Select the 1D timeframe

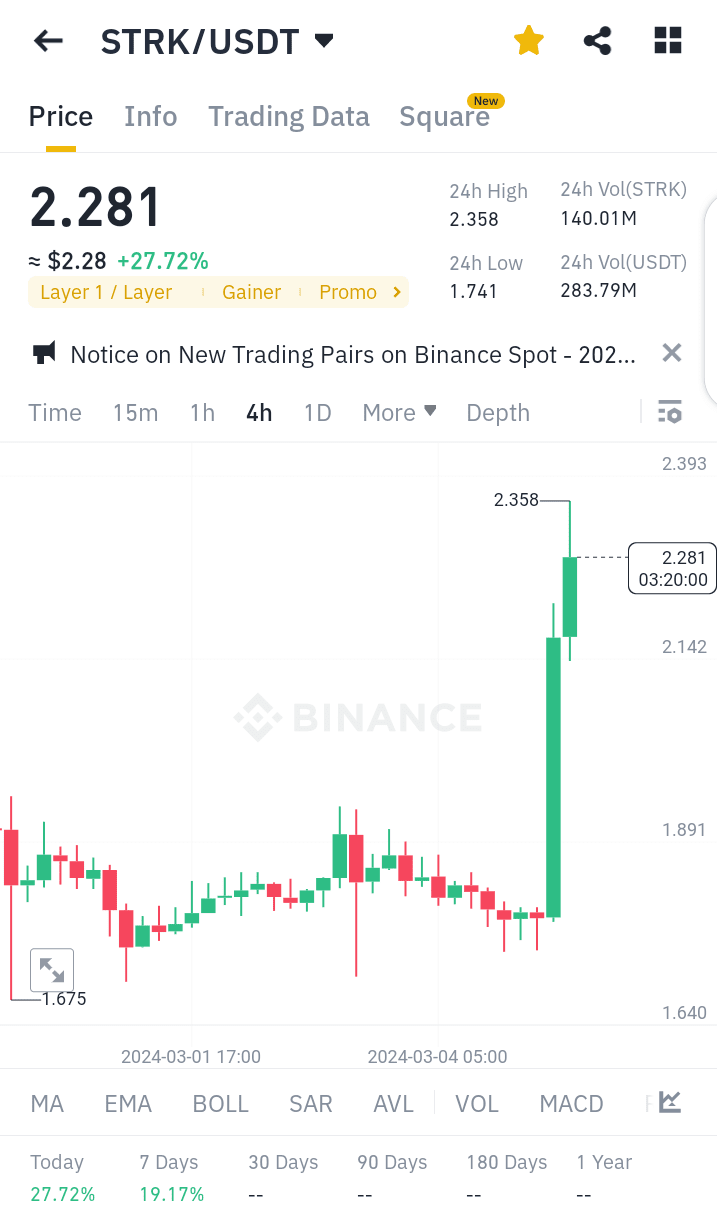317,412
